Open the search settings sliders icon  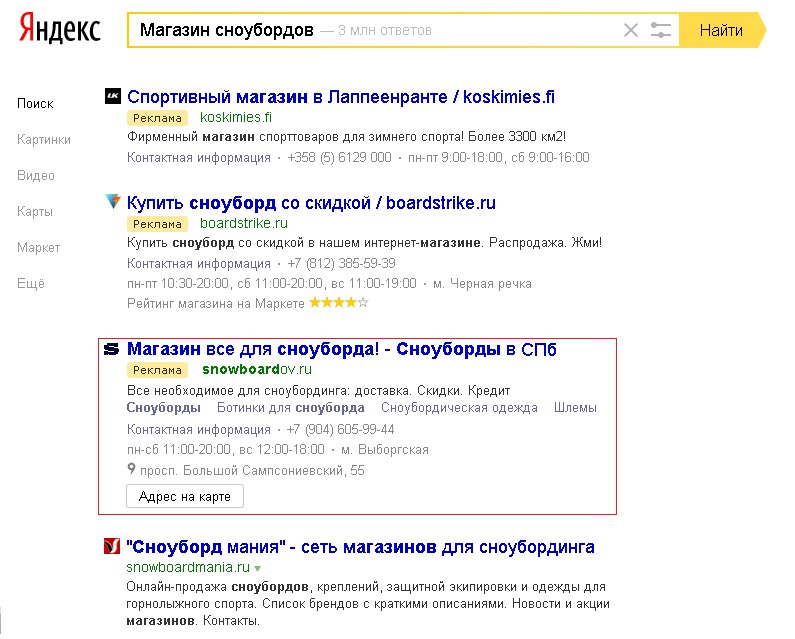pos(661,30)
